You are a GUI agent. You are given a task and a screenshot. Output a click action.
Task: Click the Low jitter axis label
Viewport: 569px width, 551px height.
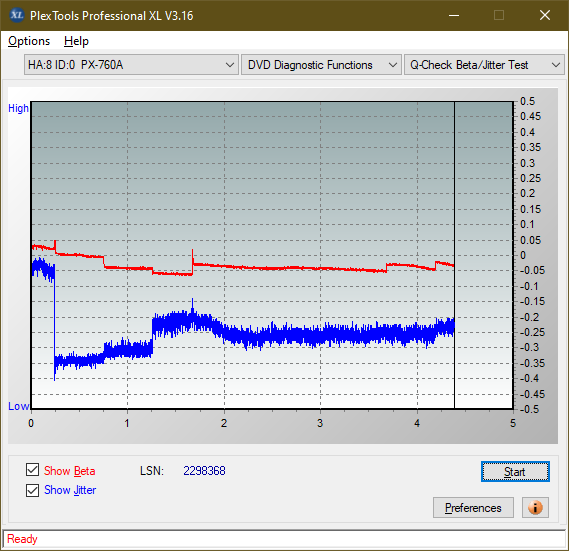click(x=19, y=406)
